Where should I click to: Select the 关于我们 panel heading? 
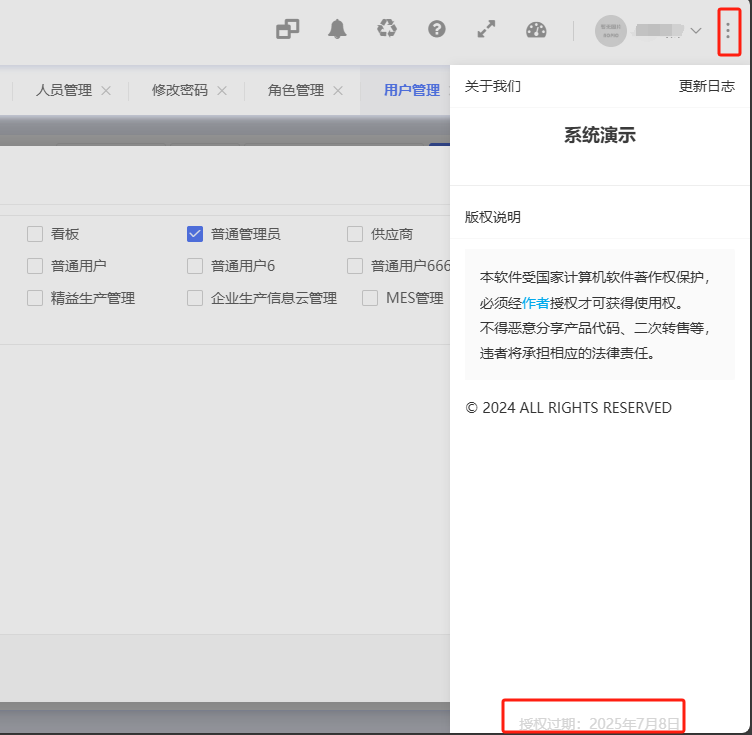pyautogui.click(x=492, y=86)
